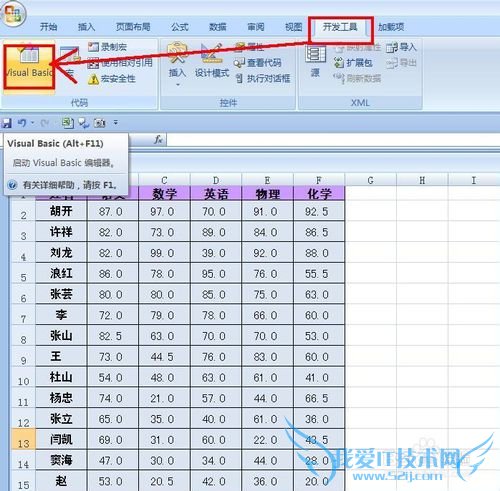Select the name cell 杨忠
500x491 pixels.
pos(61,398)
